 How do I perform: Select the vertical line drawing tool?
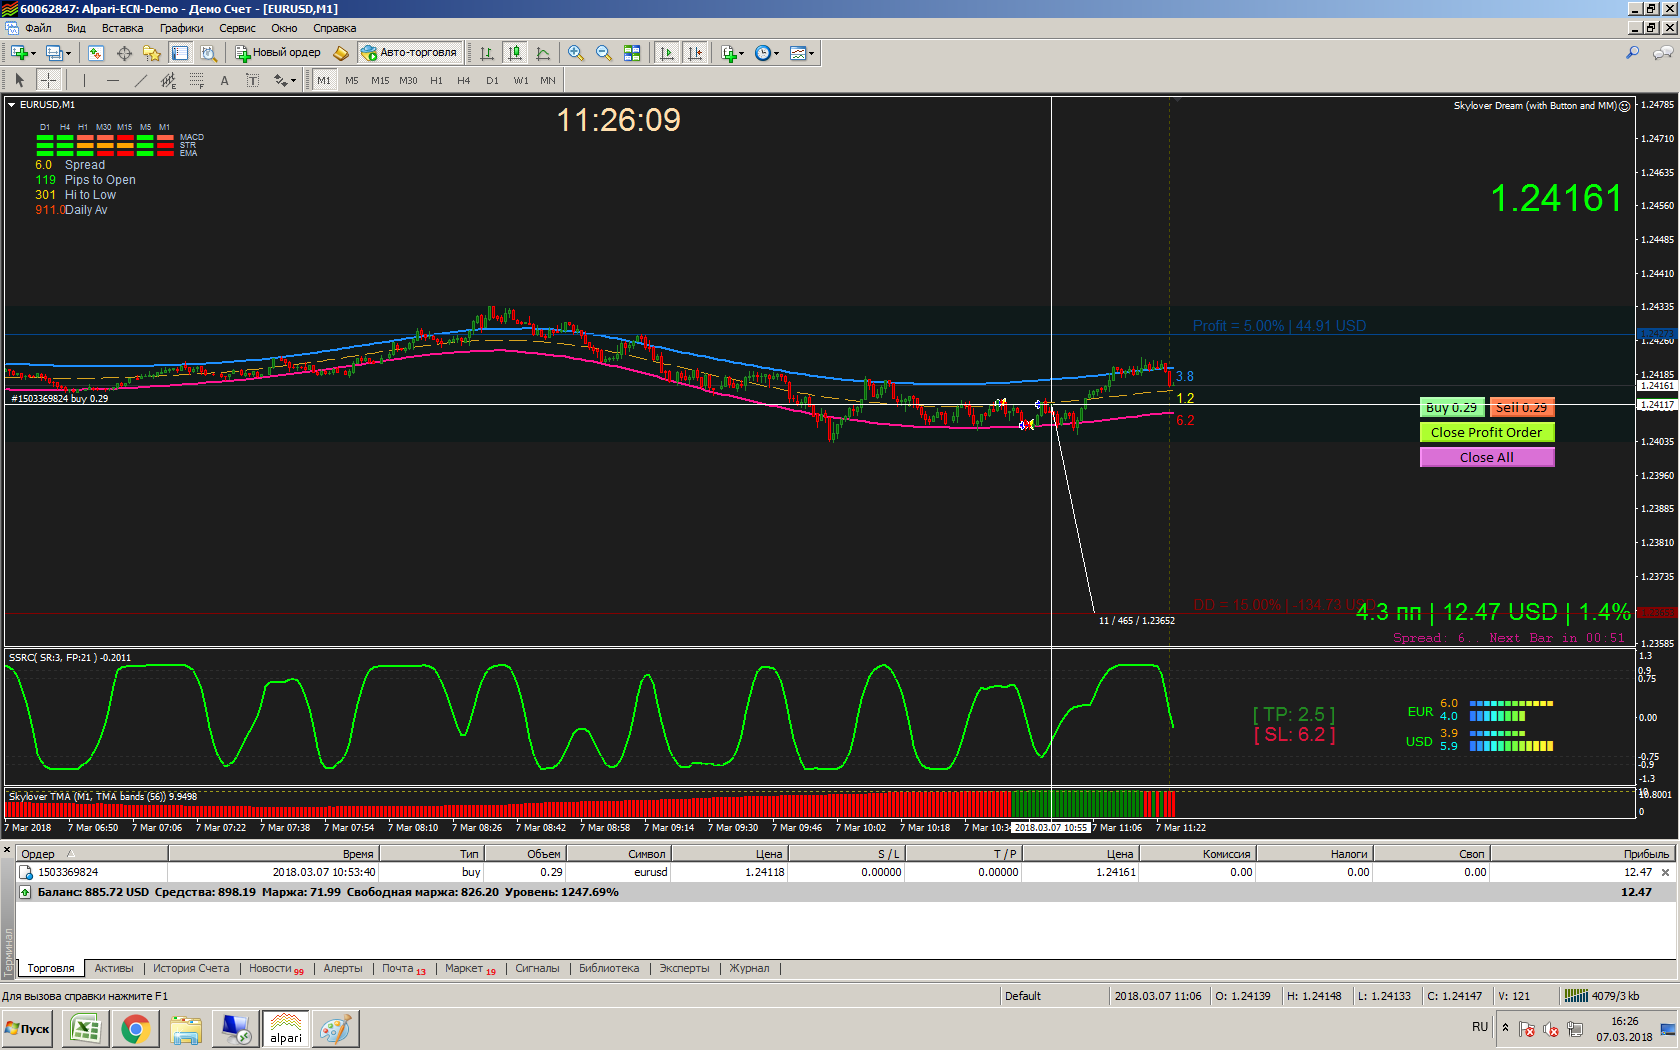click(84, 80)
